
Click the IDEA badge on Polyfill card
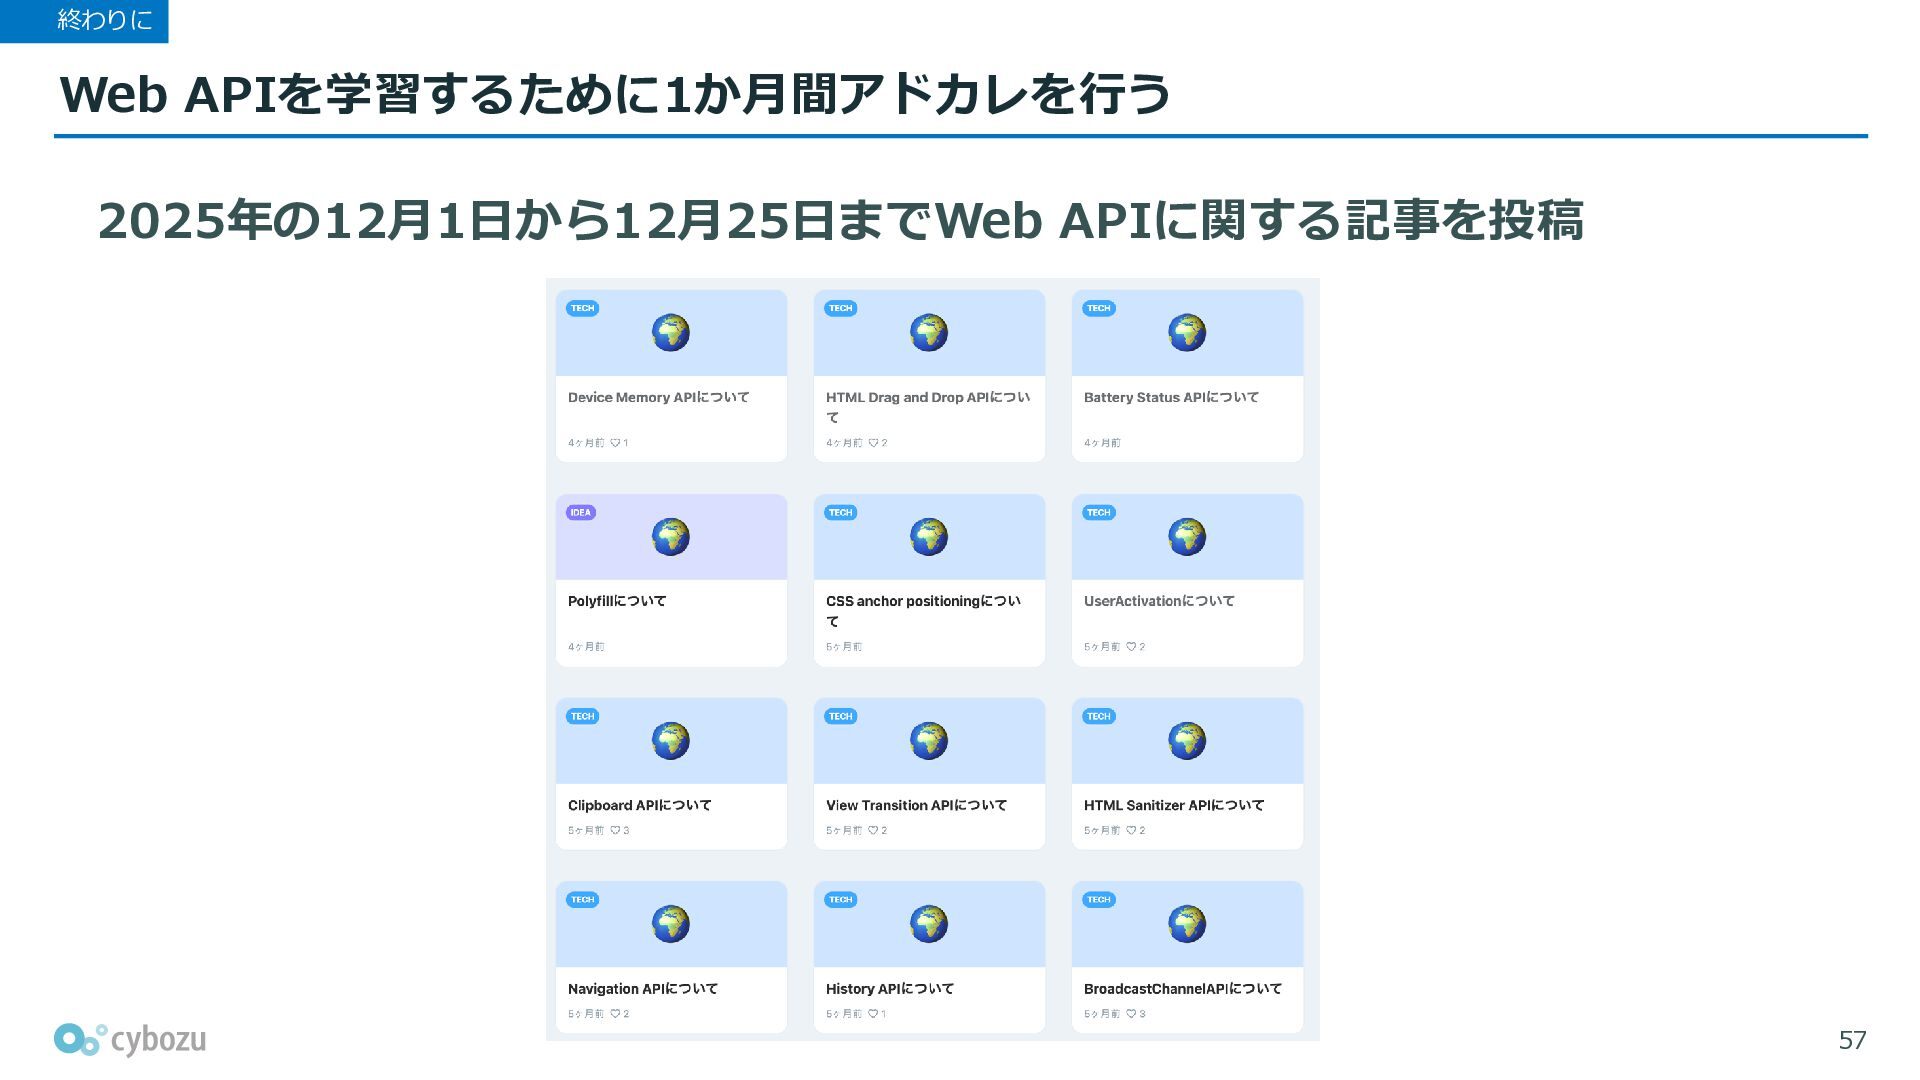[581, 512]
